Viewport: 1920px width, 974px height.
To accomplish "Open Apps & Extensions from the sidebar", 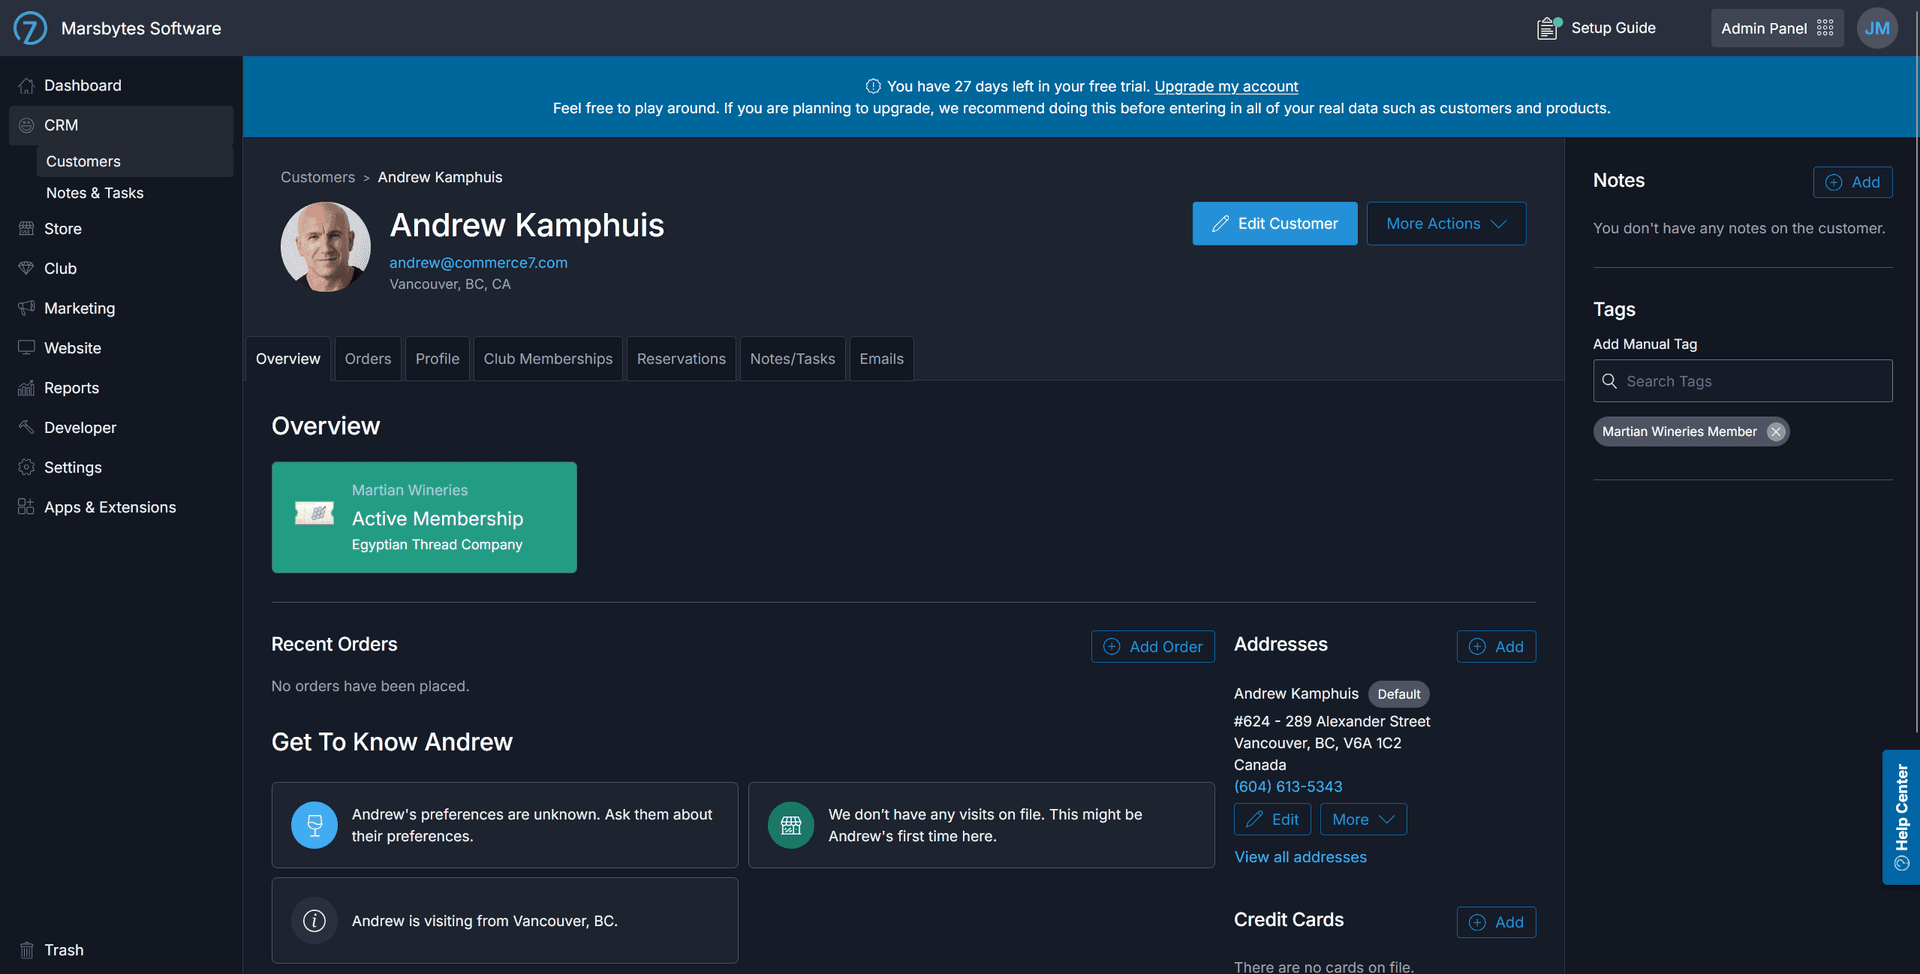I will 26,507.
